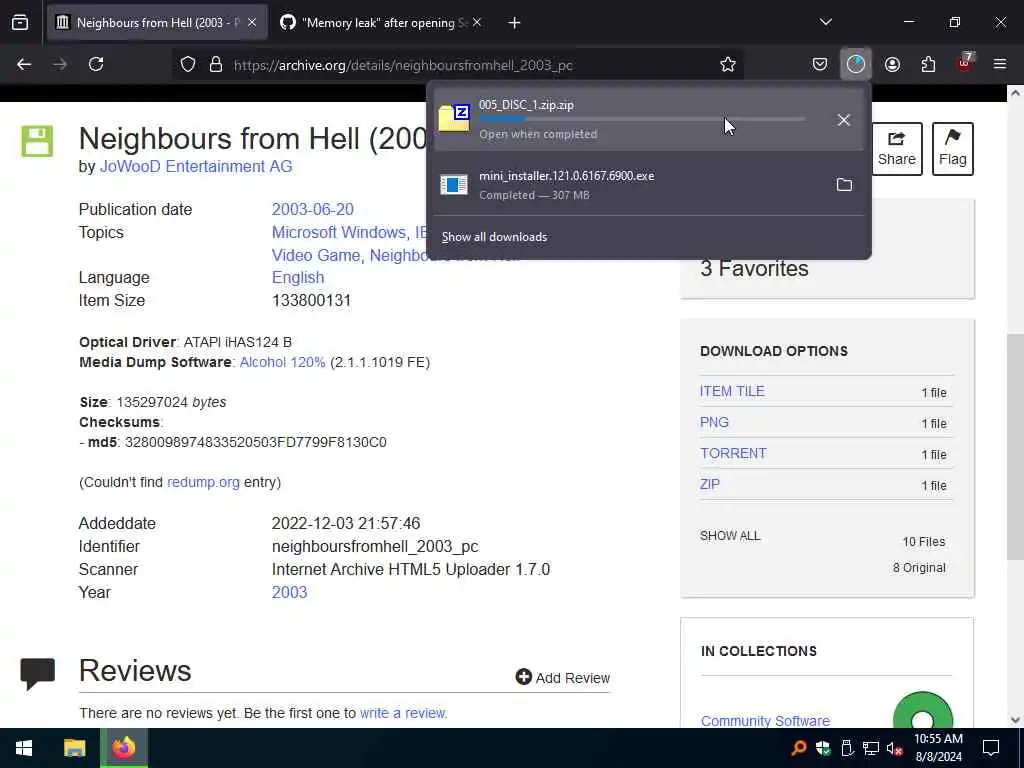The height and width of the screenshot is (768, 1024).
Task: Bookmark this page with the star icon
Action: click(x=728, y=65)
